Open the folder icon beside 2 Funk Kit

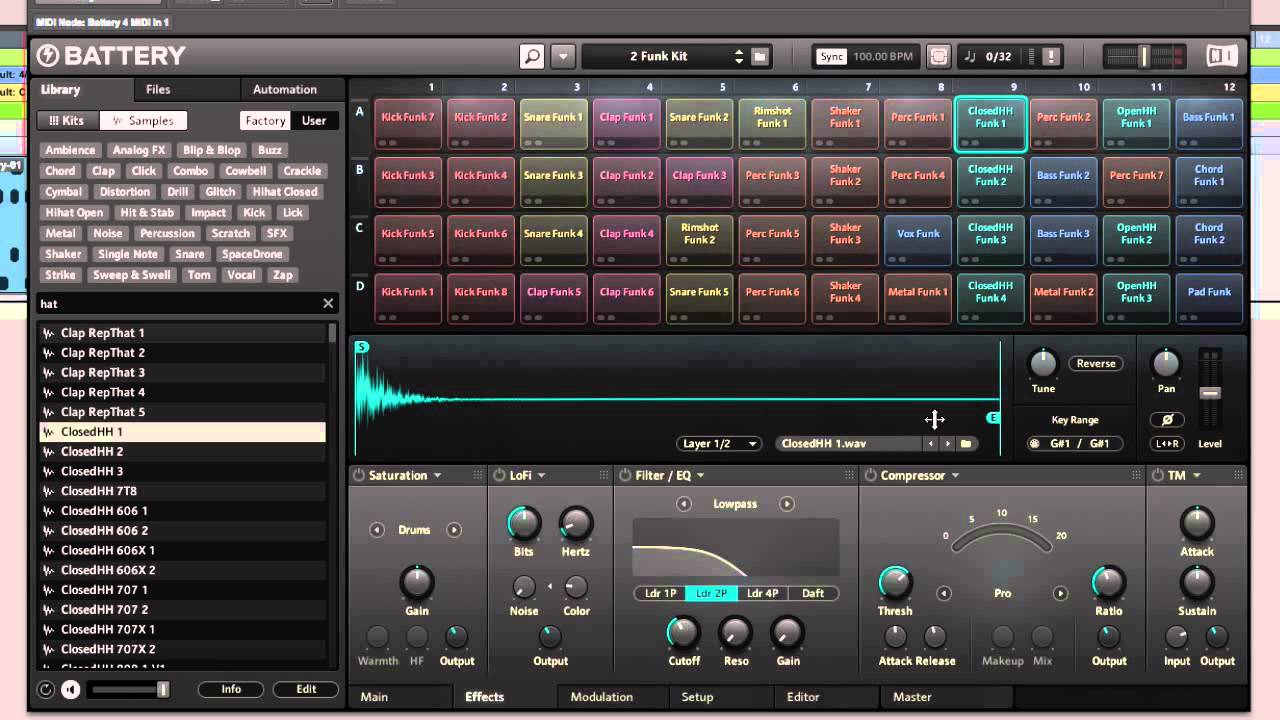[x=759, y=56]
